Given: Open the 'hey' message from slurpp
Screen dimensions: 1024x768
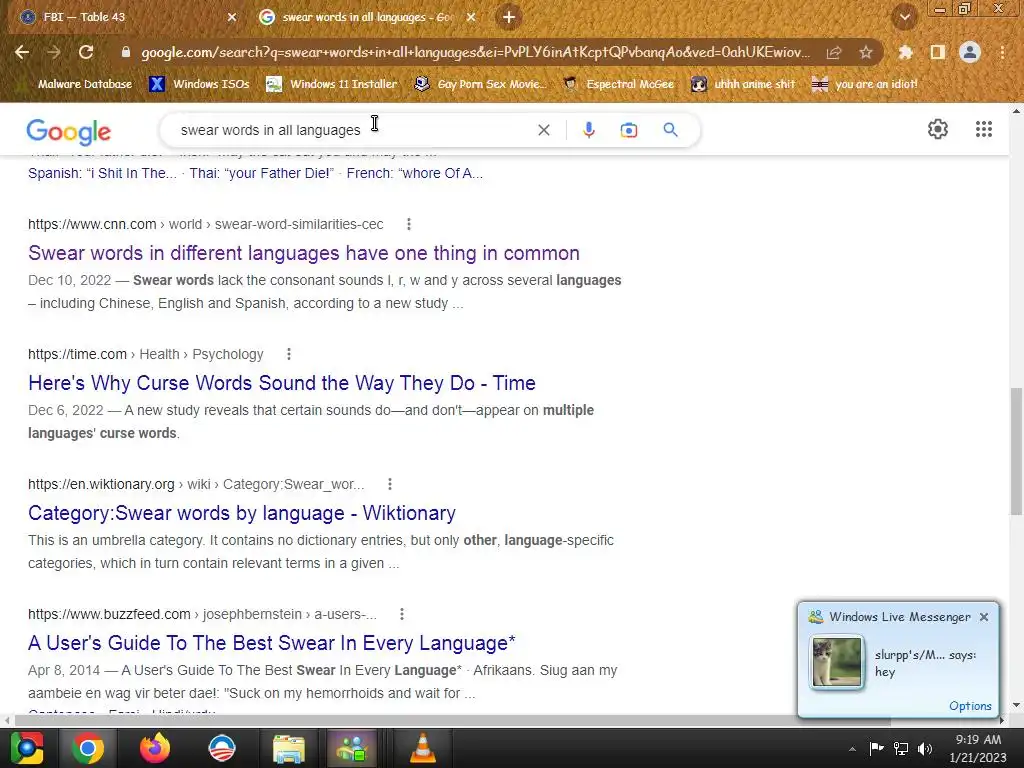Looking at the screenshot, I should click(925, 663).
